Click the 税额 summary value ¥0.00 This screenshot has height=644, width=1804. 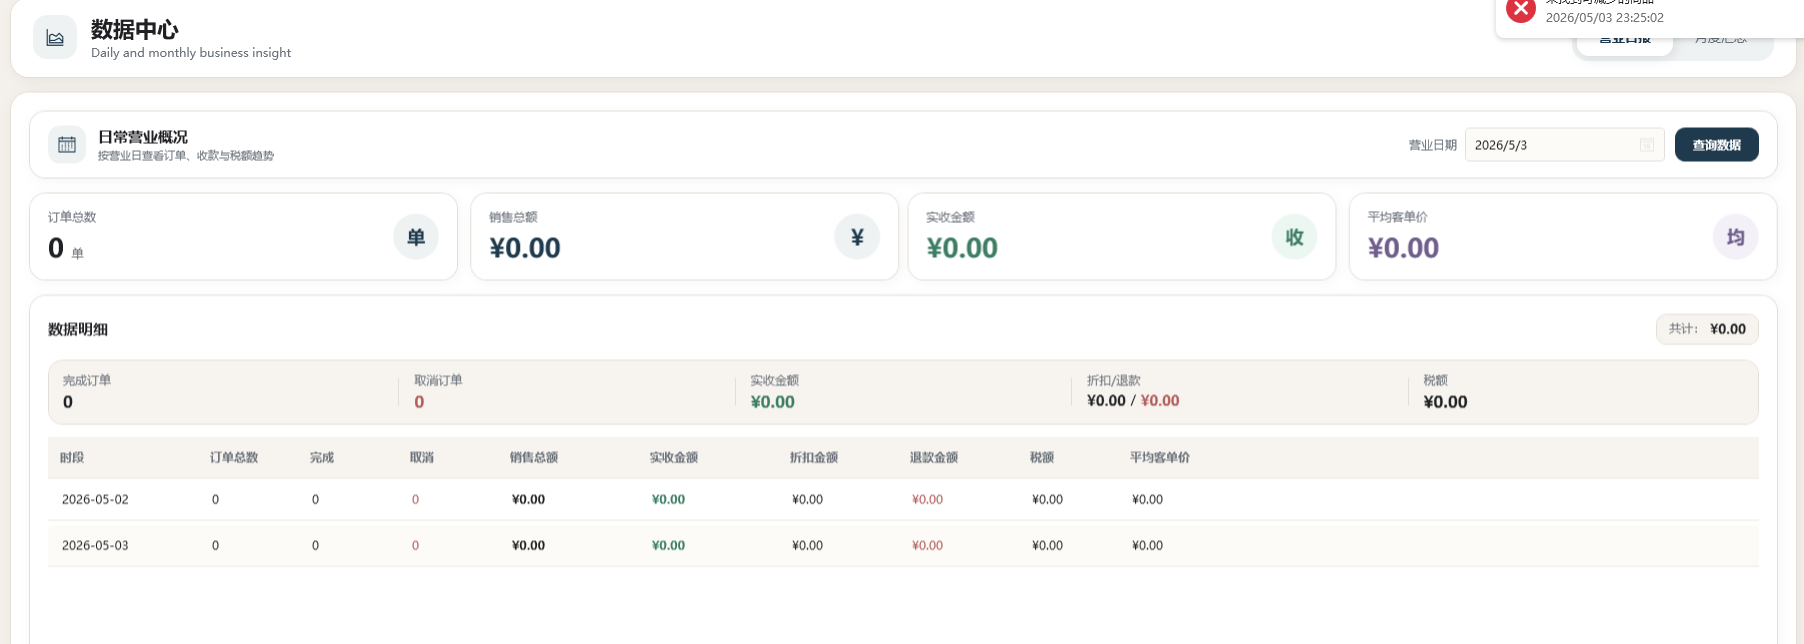[1446, 402]
